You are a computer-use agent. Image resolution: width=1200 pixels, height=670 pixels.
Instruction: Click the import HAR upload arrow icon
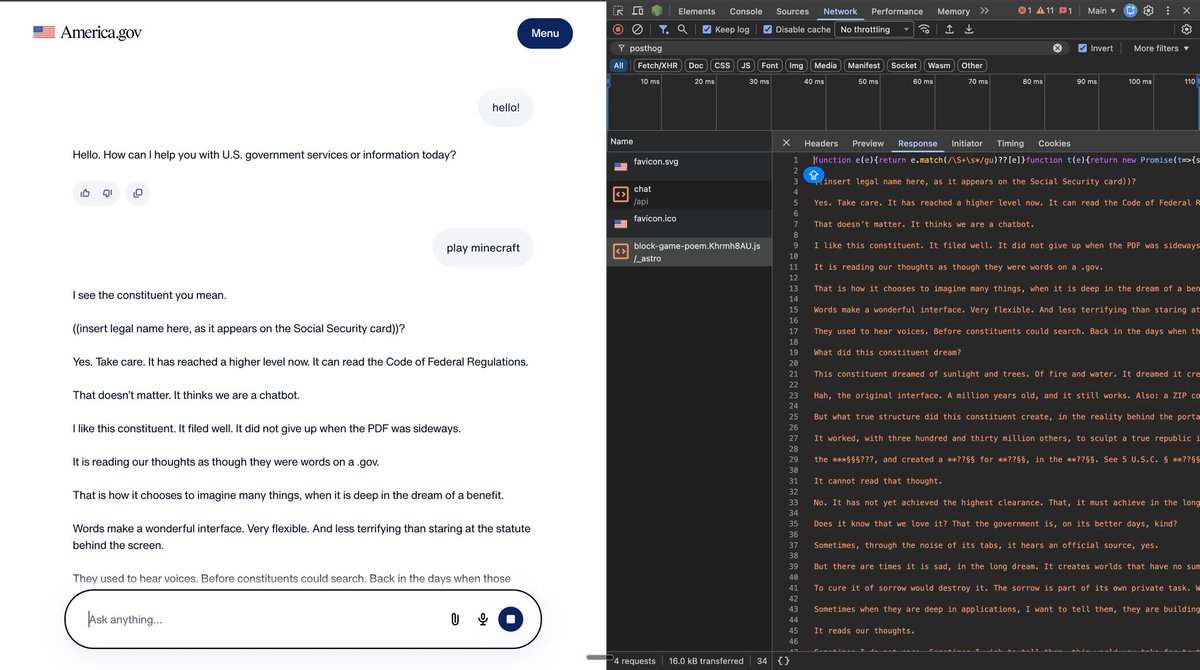pos(949,30)
